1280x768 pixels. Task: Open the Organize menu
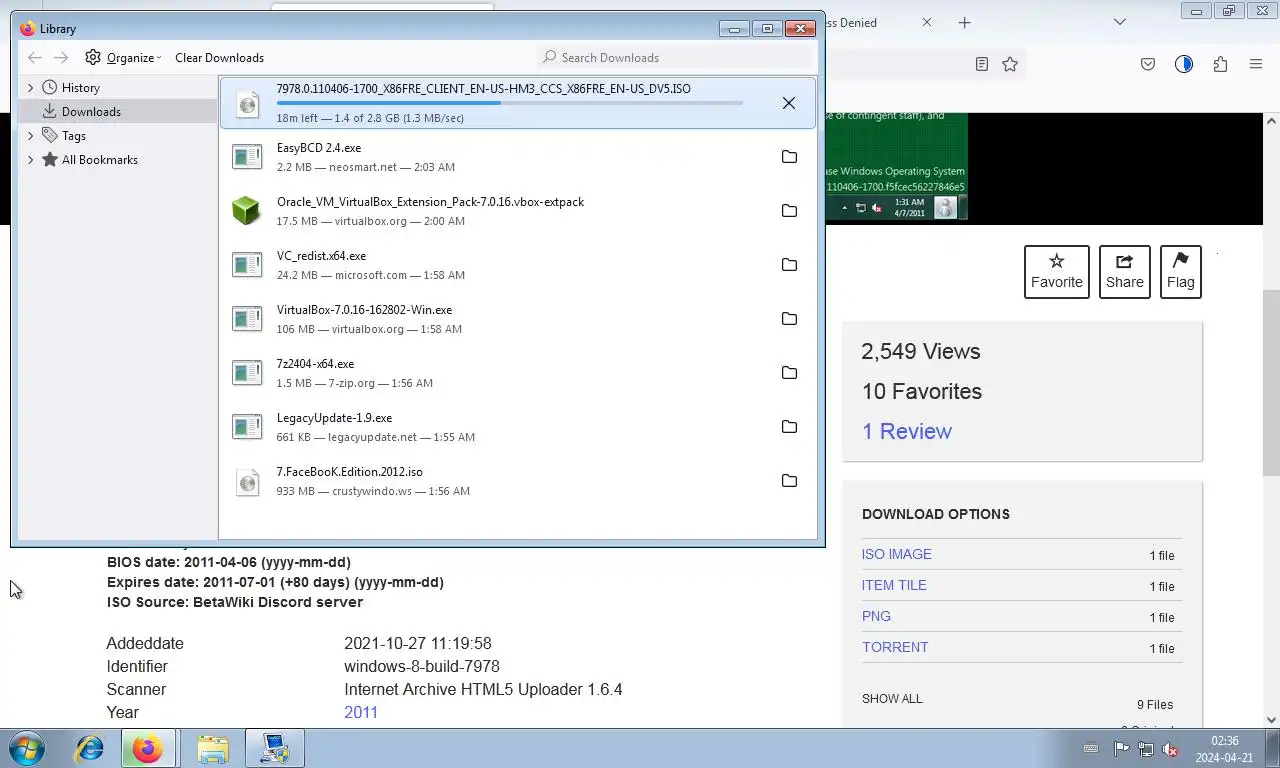tap(123, 58)
